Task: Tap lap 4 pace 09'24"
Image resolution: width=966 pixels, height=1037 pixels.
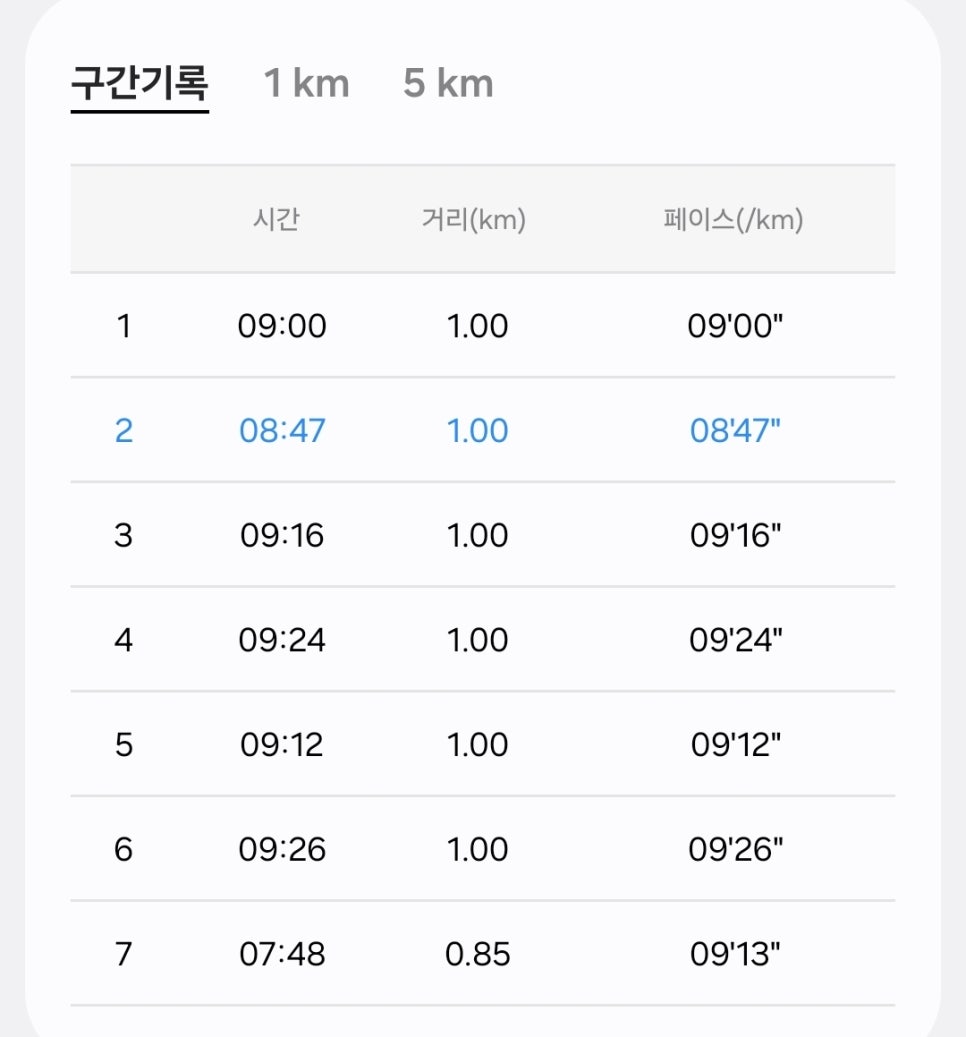Action: click(735, 640)
